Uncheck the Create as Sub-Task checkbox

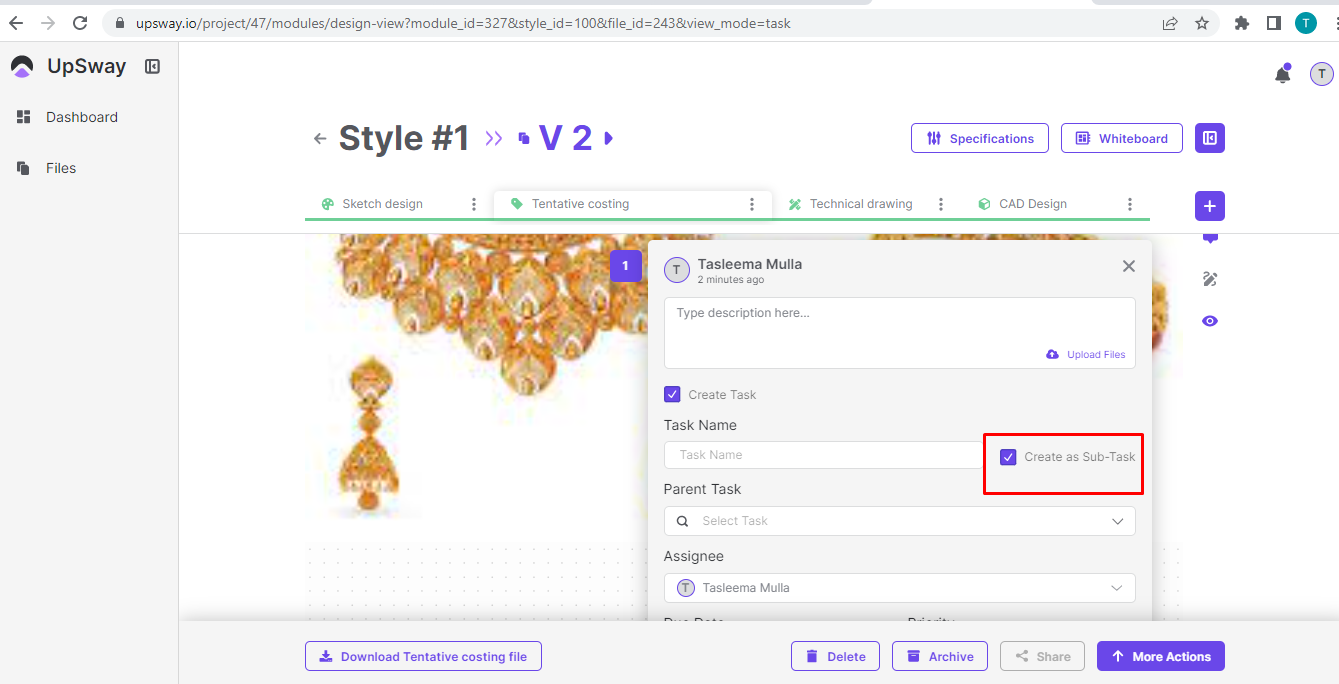tap(1008, 457)
